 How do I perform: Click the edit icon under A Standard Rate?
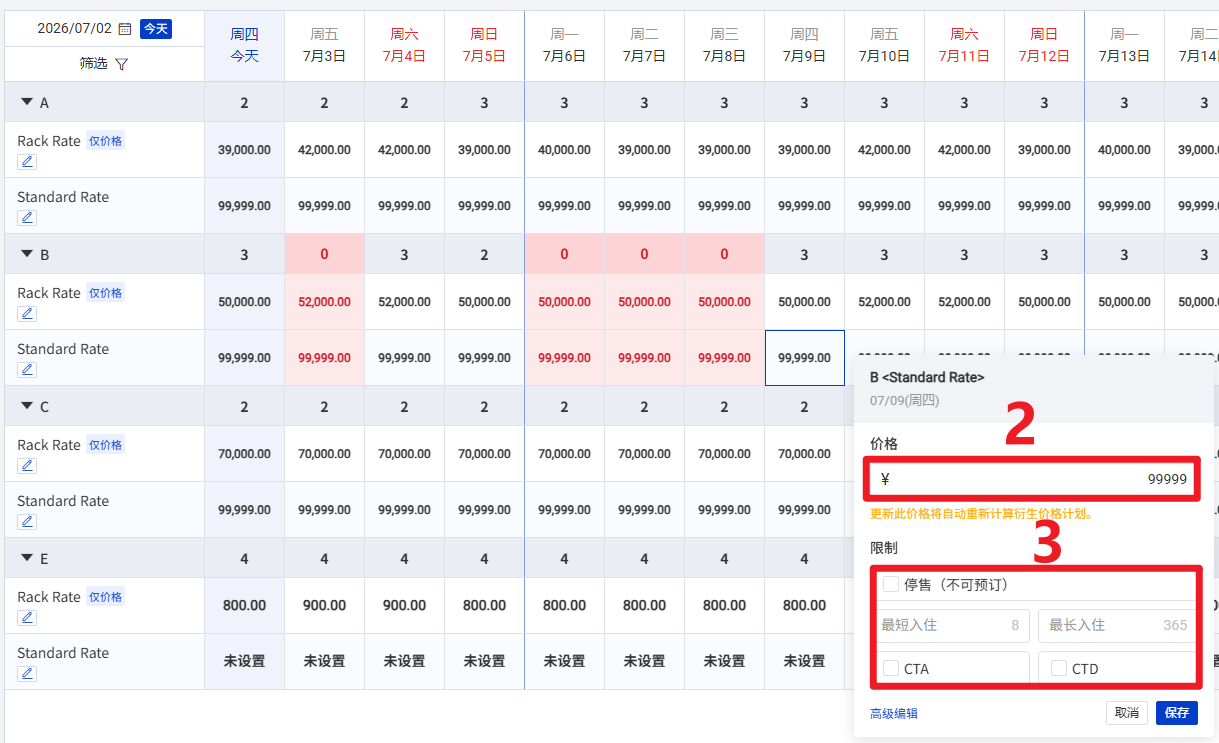click(28, 218)
